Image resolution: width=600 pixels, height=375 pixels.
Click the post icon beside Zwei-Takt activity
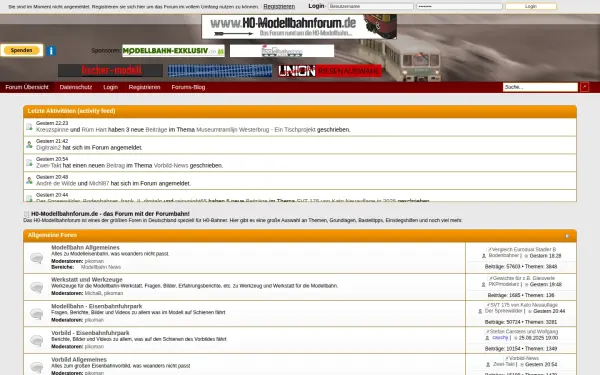29,163
